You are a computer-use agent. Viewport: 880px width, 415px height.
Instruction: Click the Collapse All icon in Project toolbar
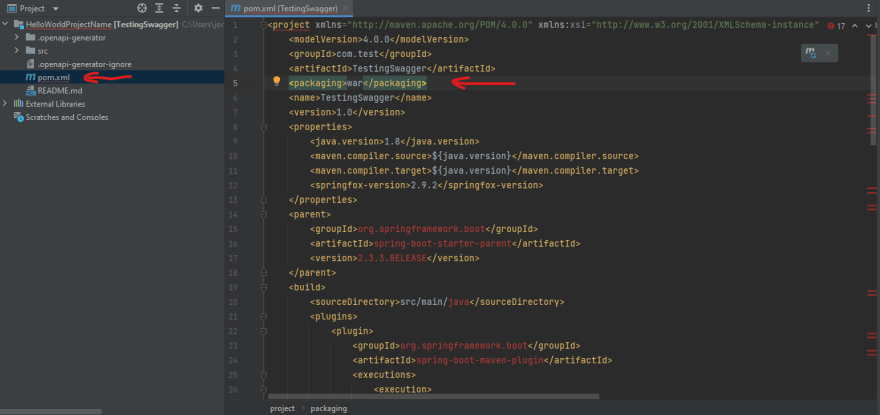(177, 8)
